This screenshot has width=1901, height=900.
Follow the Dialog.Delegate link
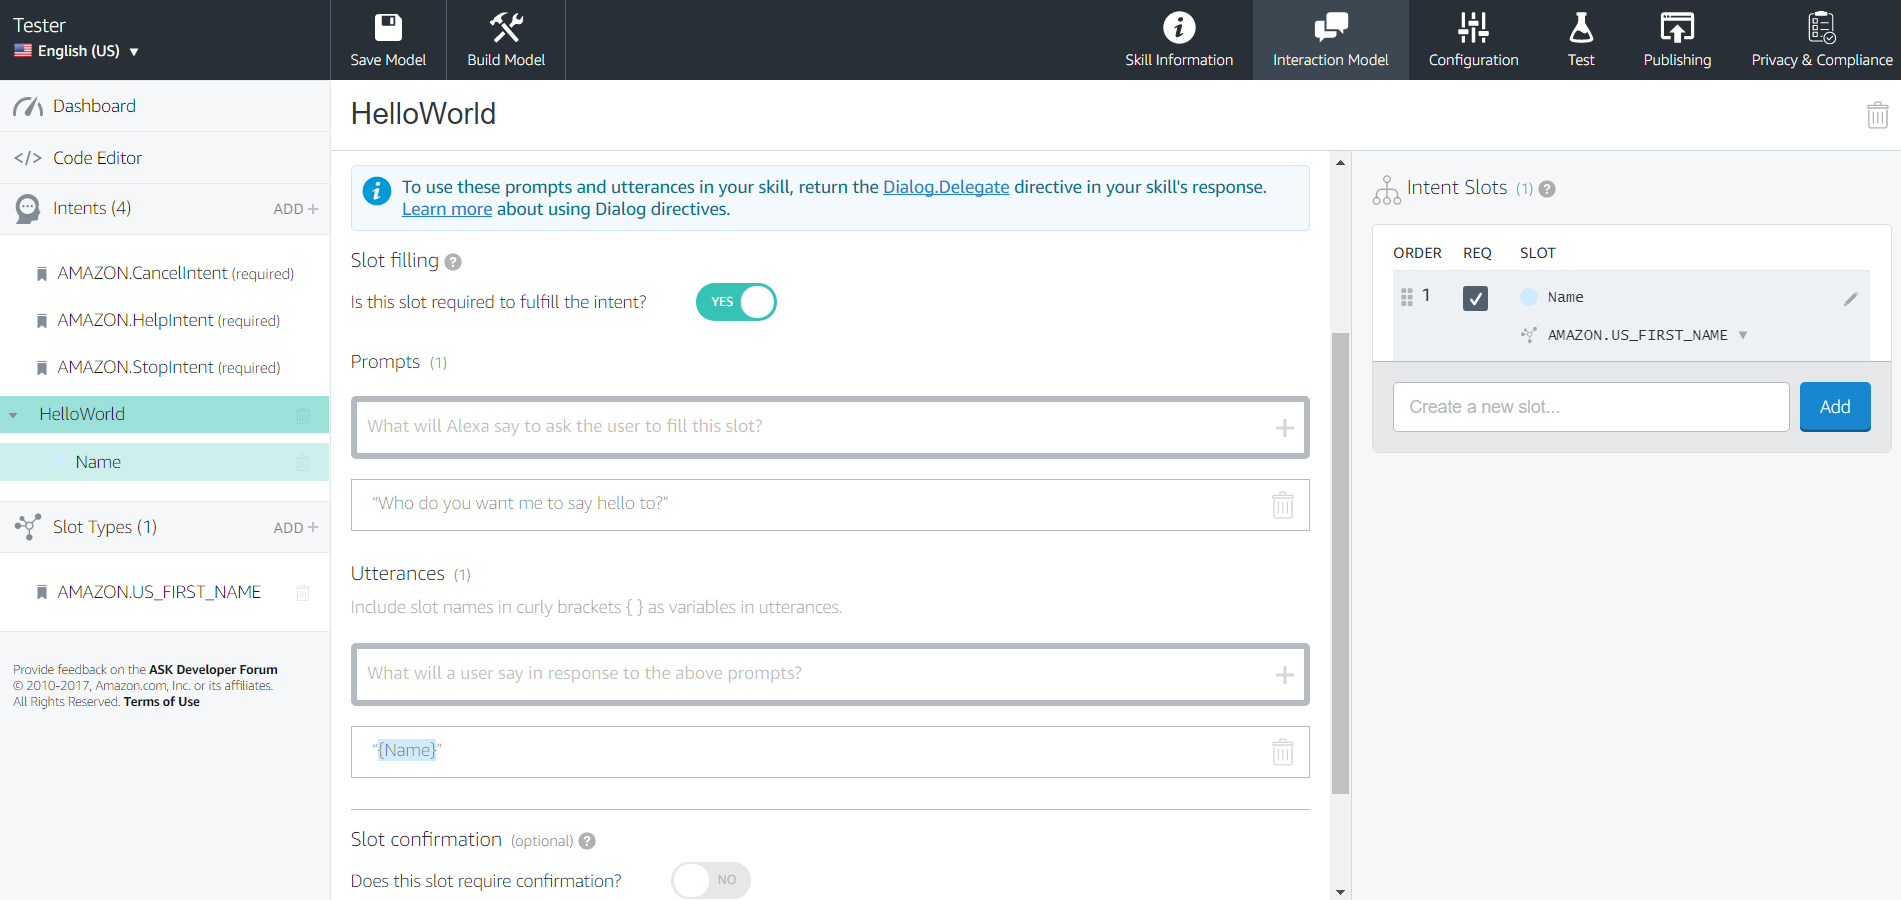tap(945, 187)
